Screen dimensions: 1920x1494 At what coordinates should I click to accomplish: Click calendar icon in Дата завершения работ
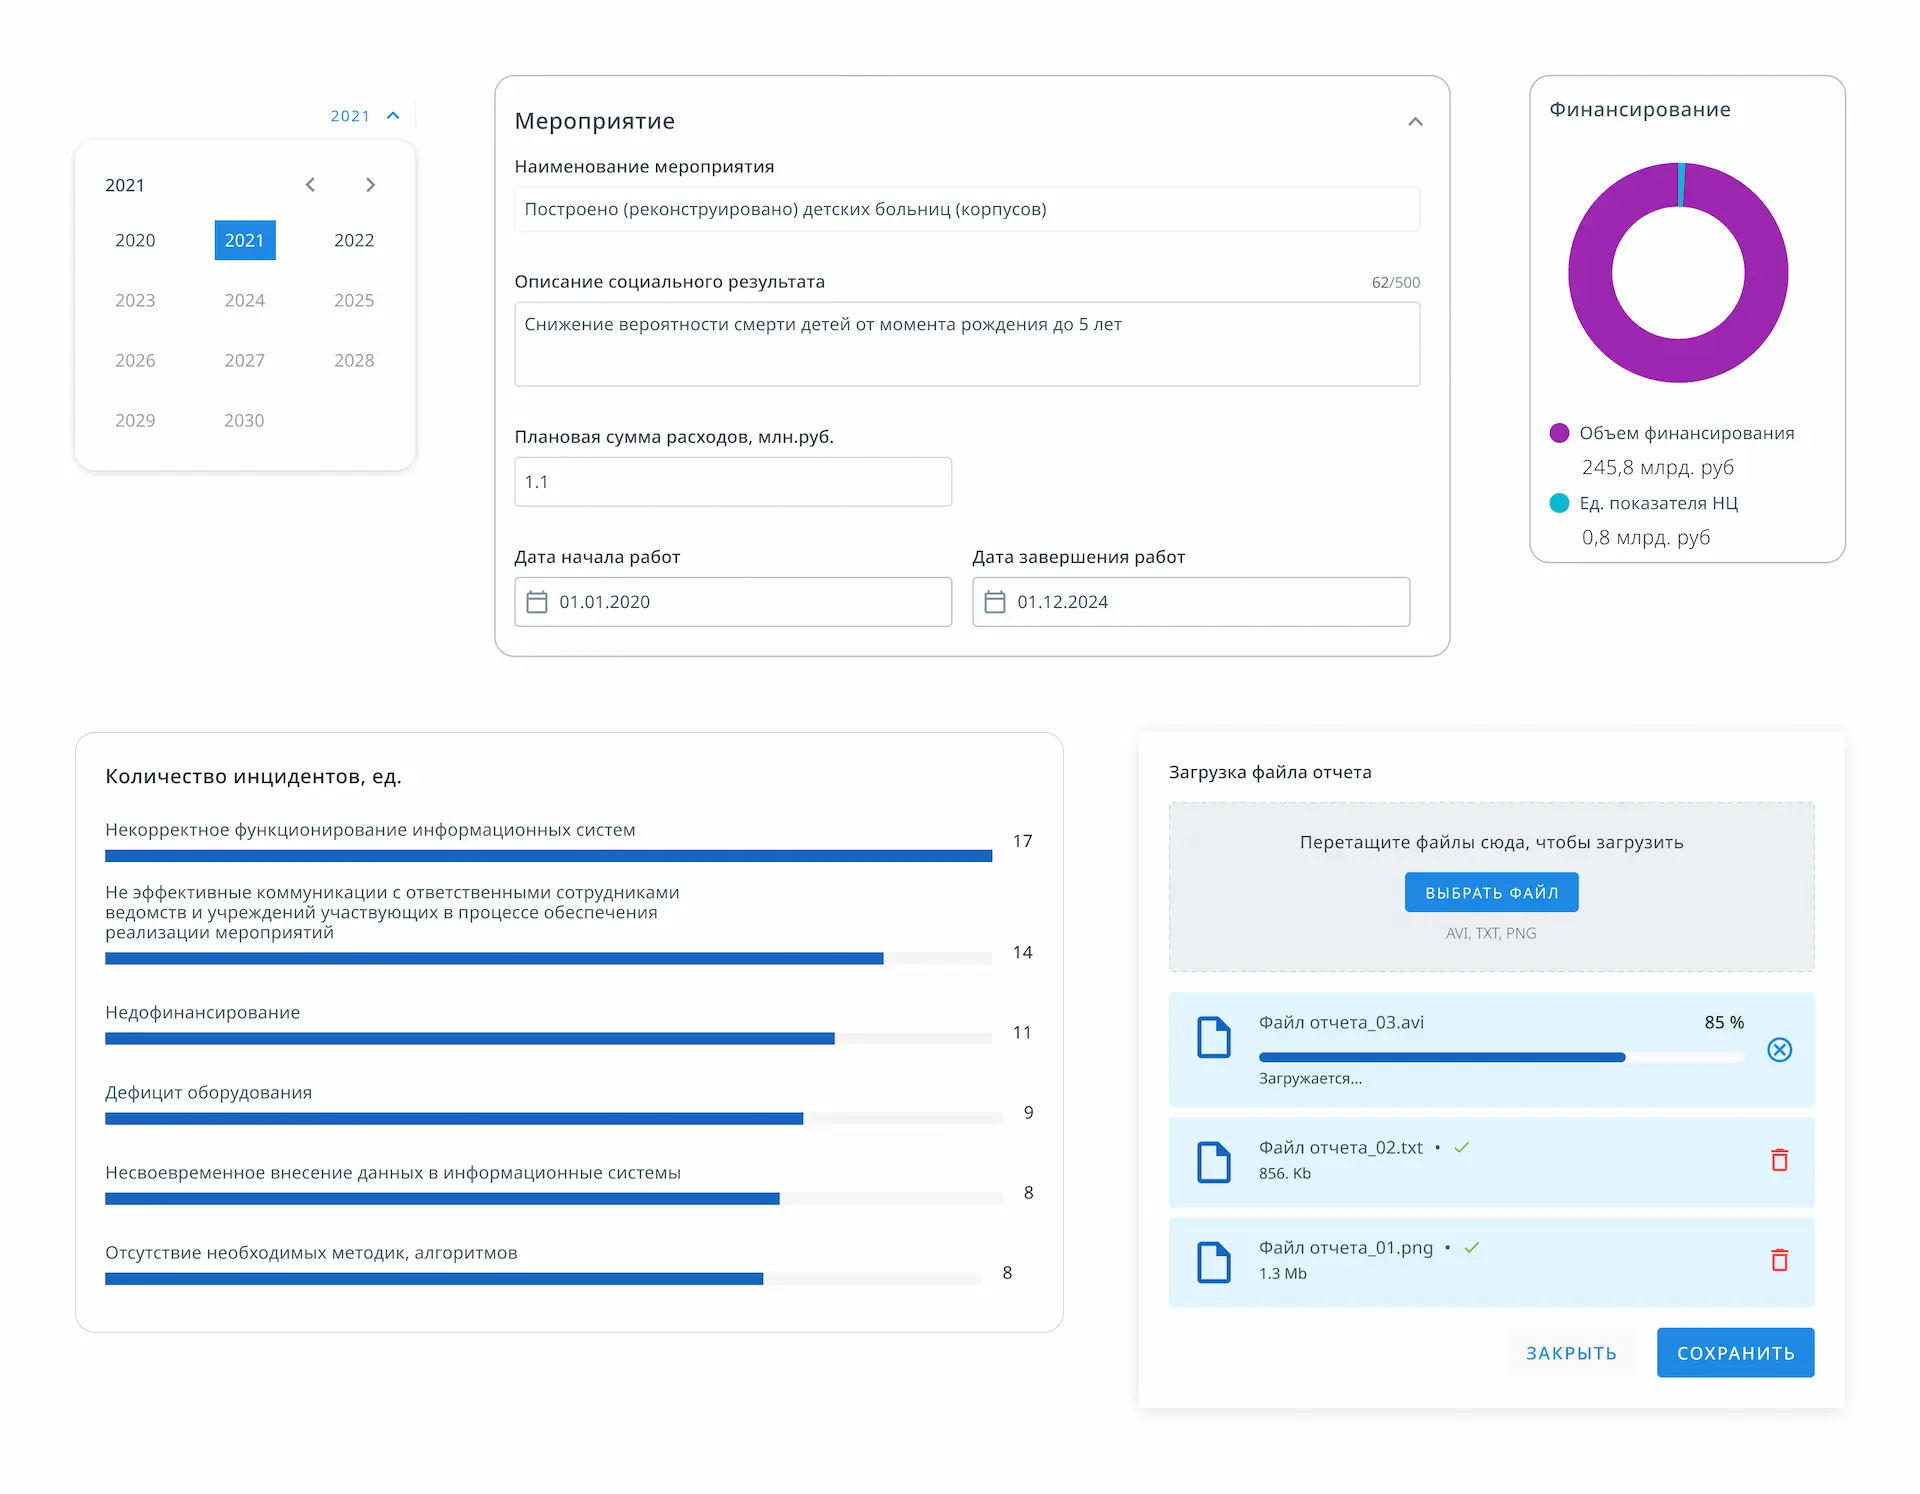click(995, 602)
